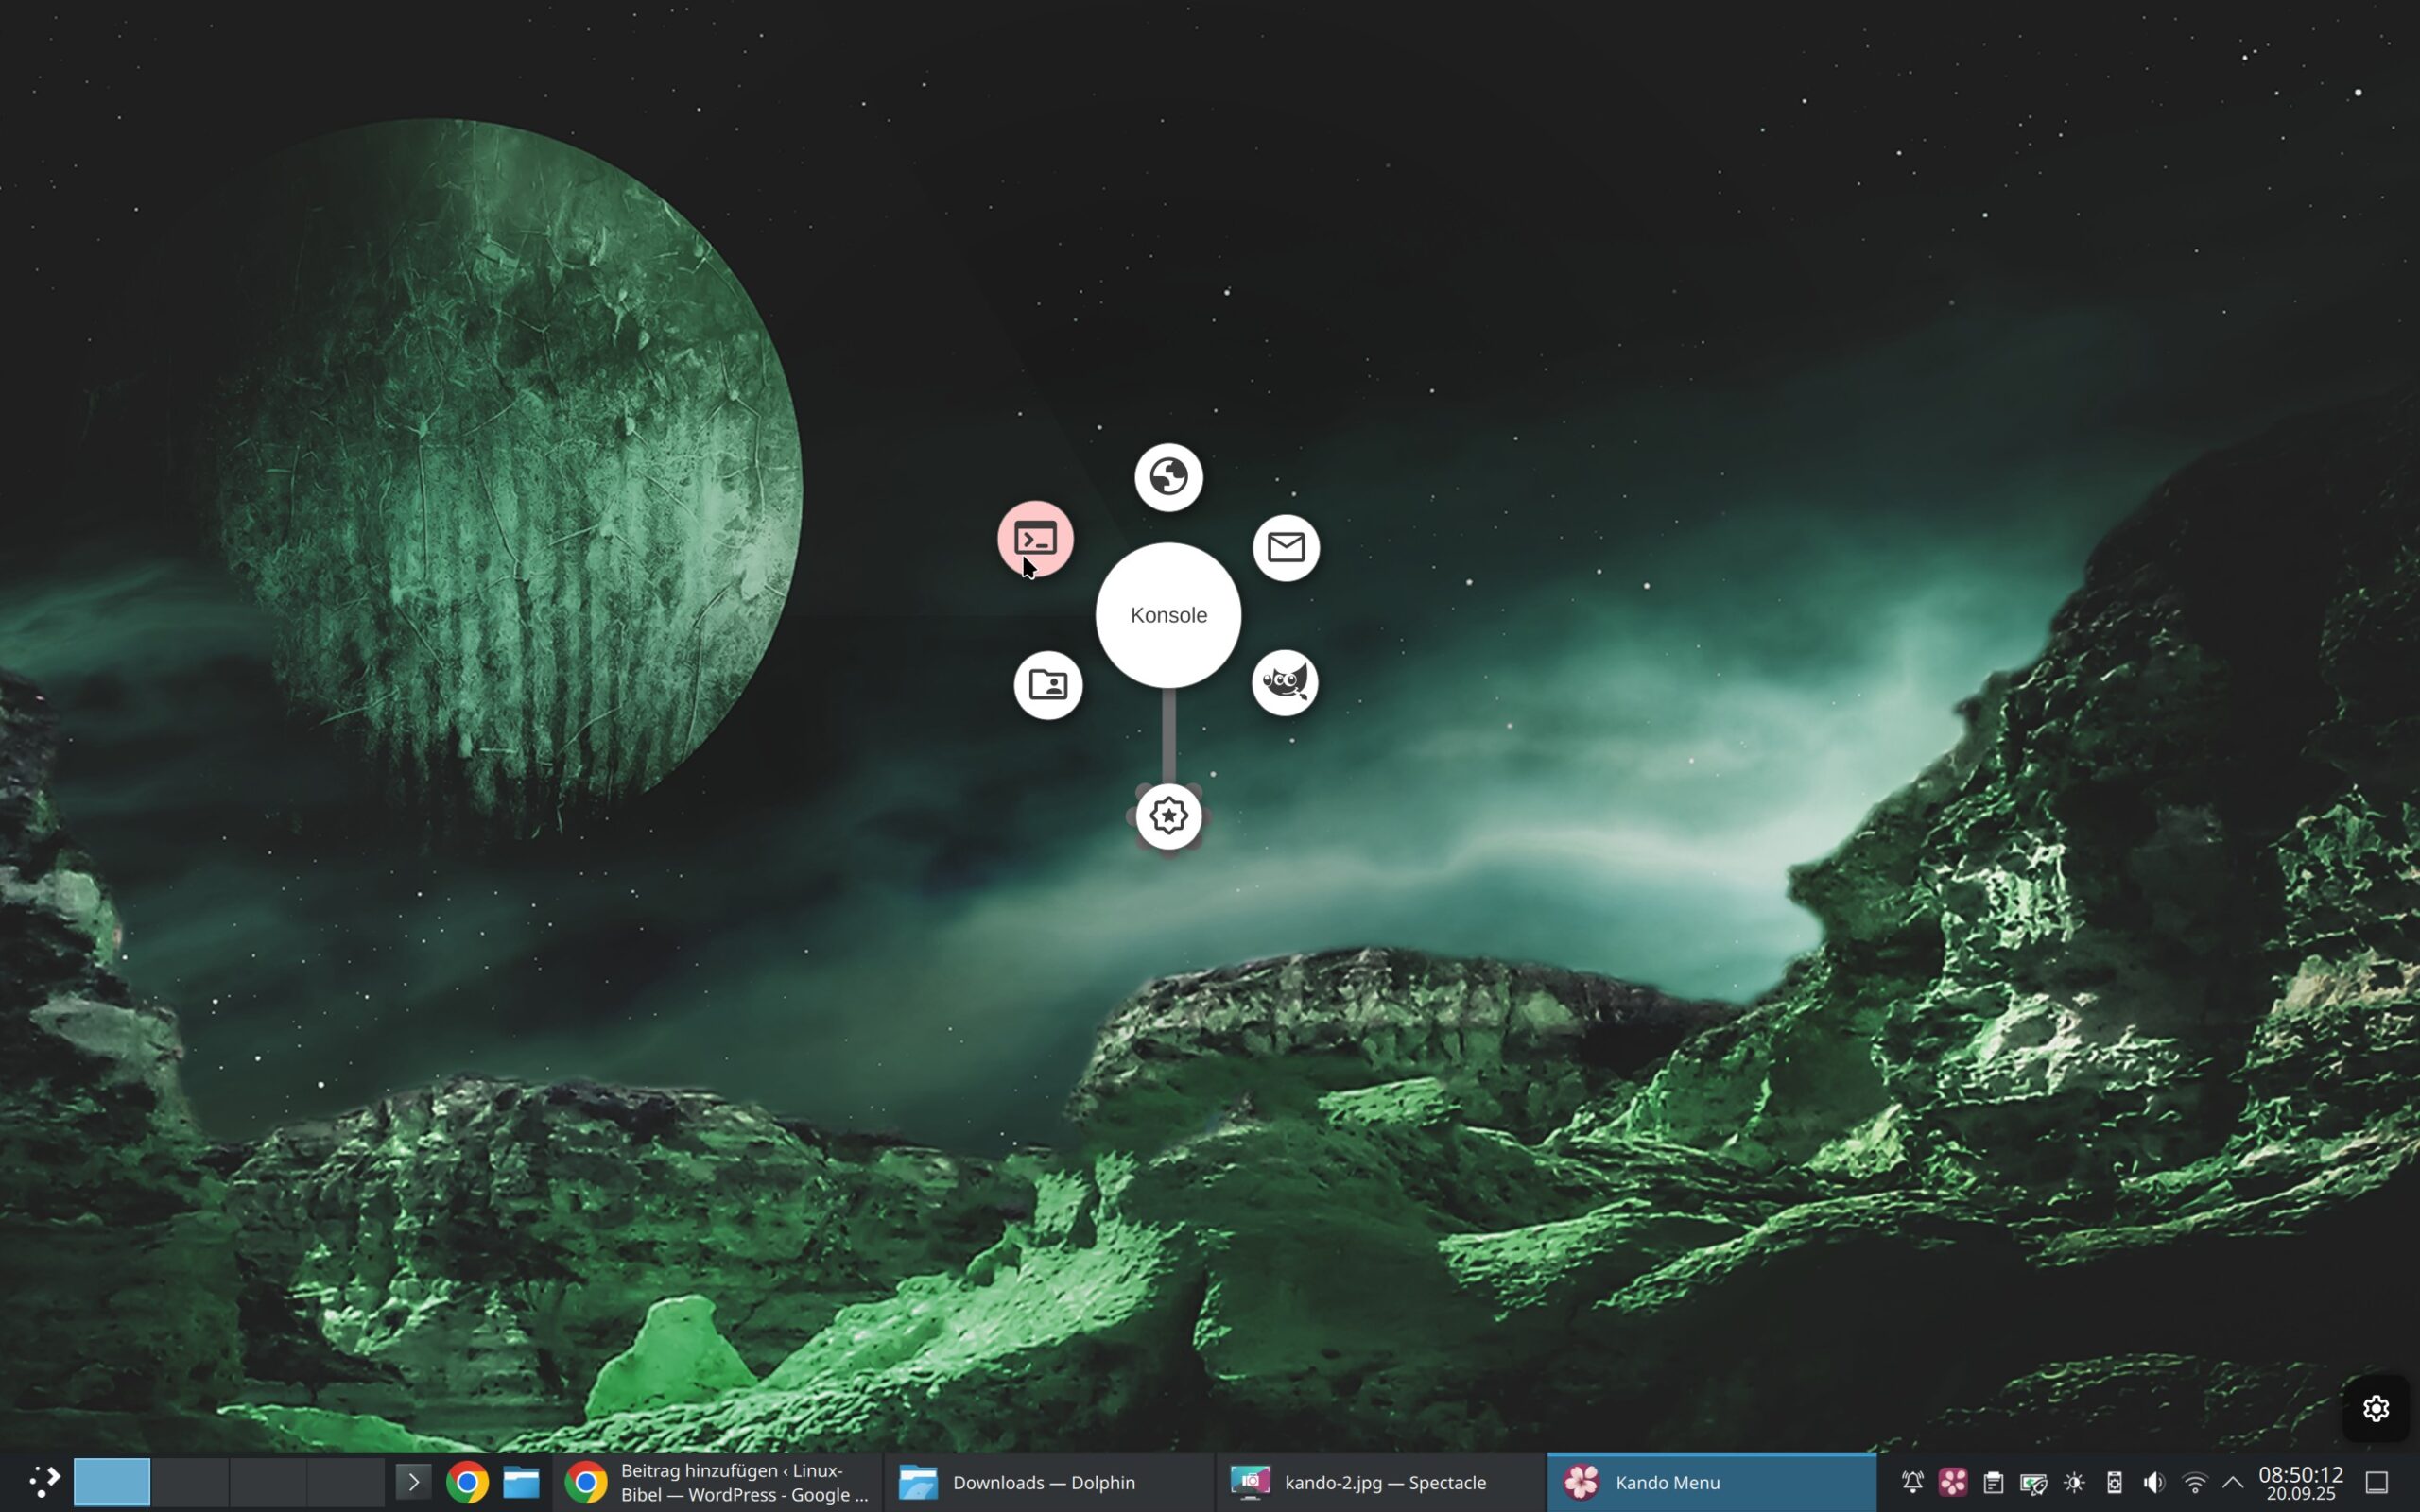Click the show desktop button at panel end
Image resolution: width=2420 pixels, height=1512 pixels.
(x=2377, y=1482)
